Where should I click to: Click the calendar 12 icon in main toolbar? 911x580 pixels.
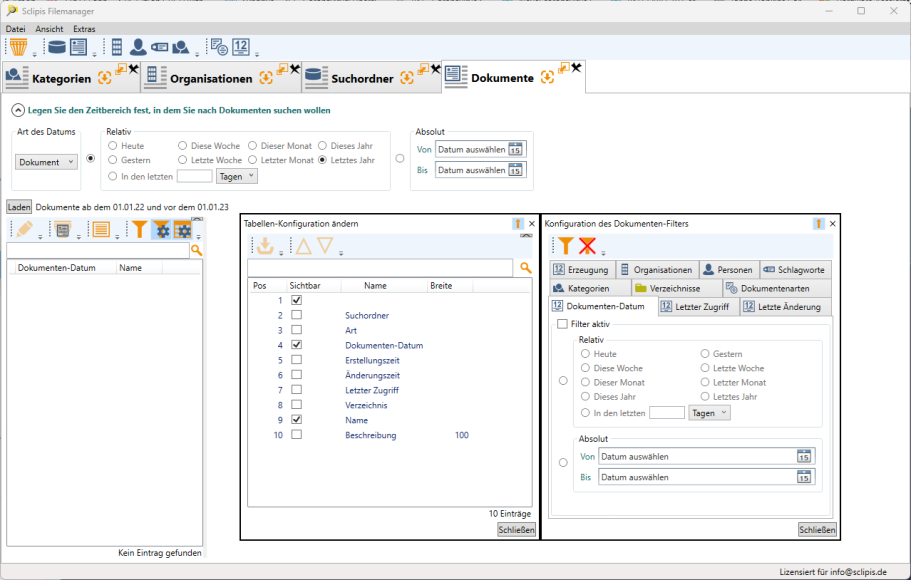241,46
